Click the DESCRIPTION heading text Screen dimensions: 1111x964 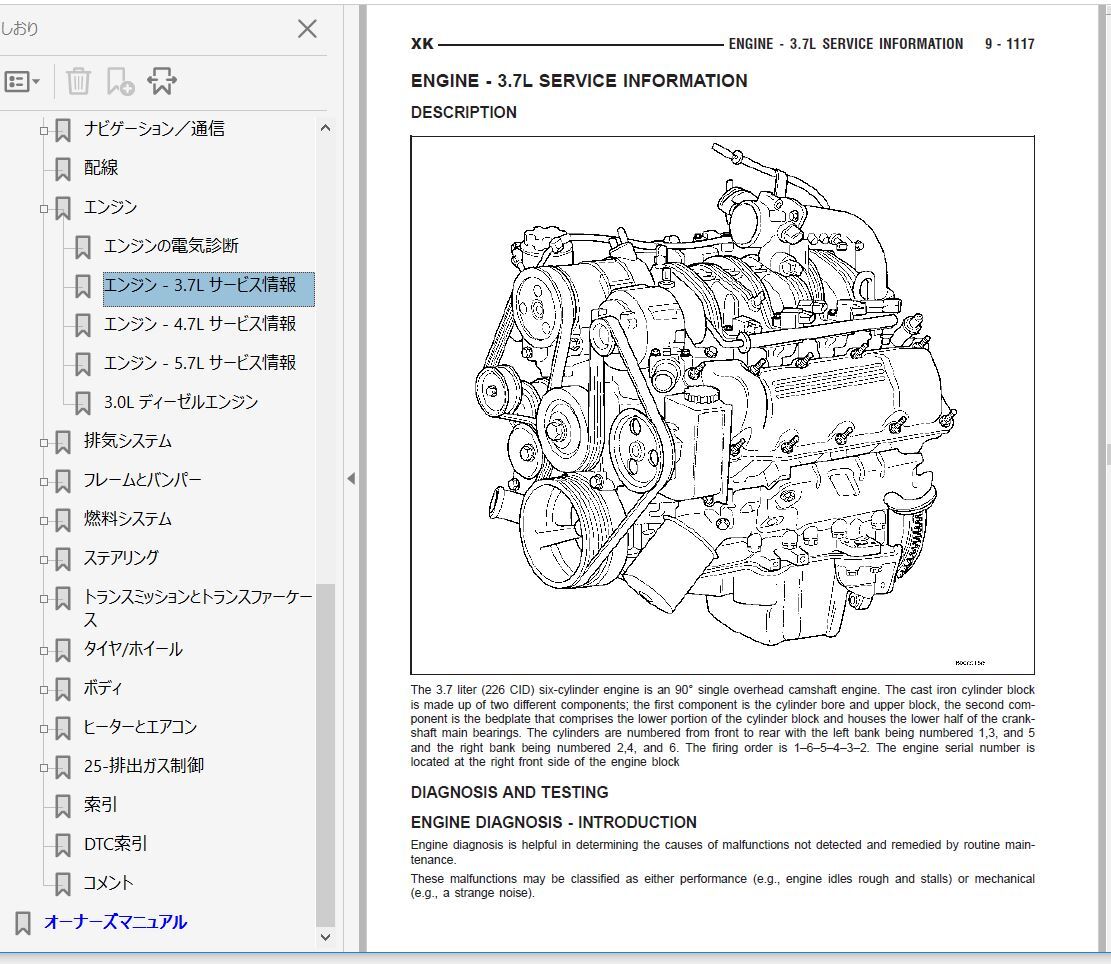pyautogui.click(x=463, y=112)
